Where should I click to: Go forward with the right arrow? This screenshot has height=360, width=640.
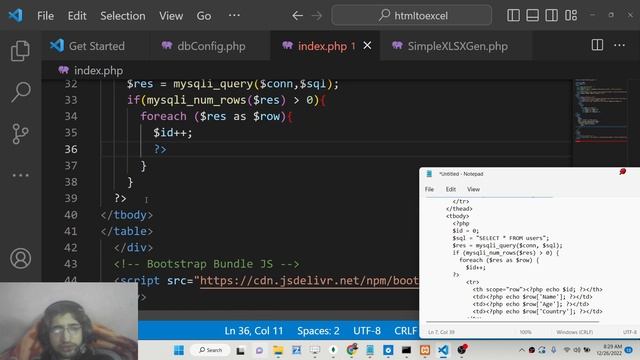tap(317, 16)
